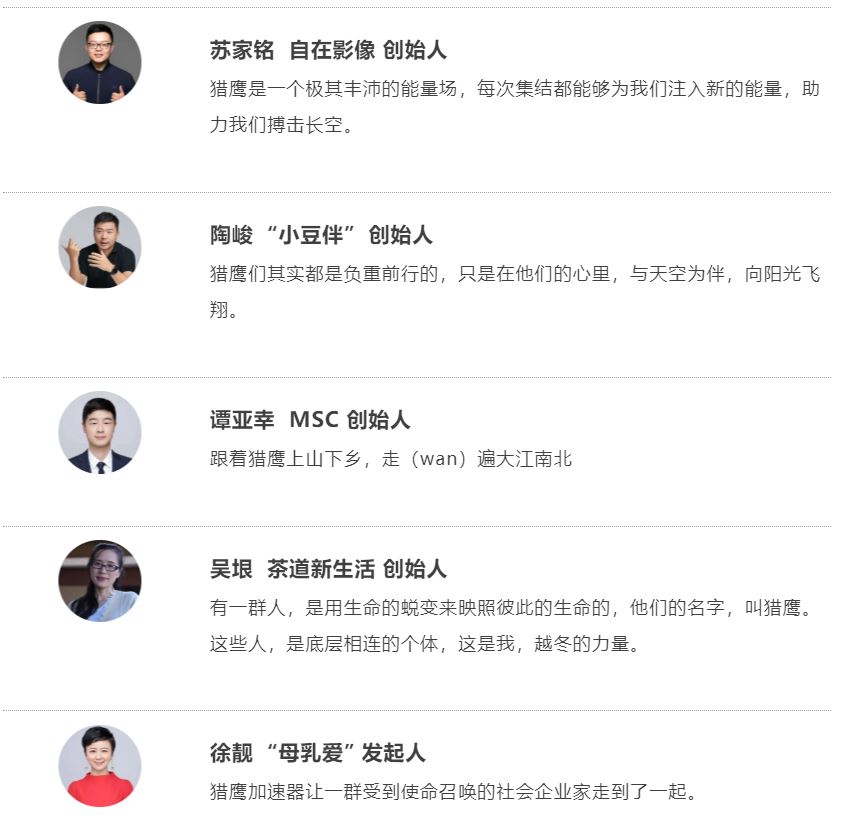
Task: Click 谭亚幸's circular profile photo
Action: (100, 432)
